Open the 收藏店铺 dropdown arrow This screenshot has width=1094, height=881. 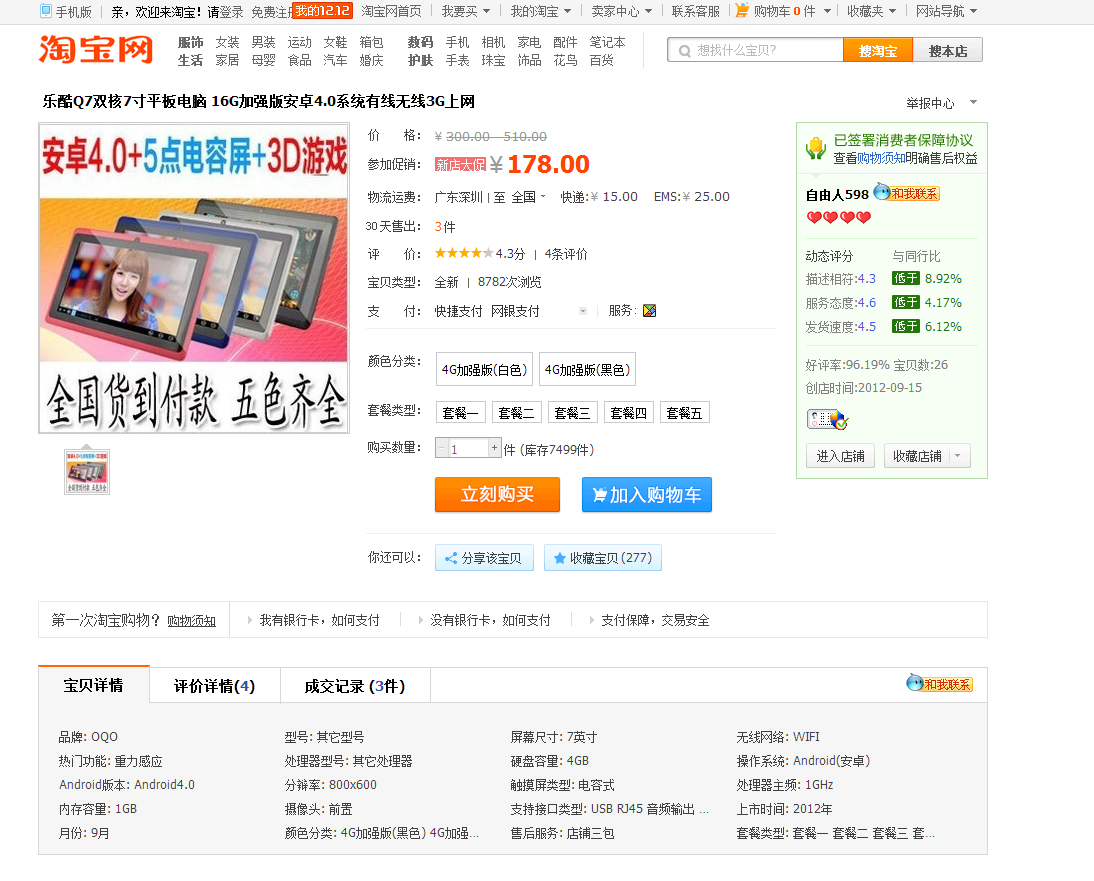[958, 455]
